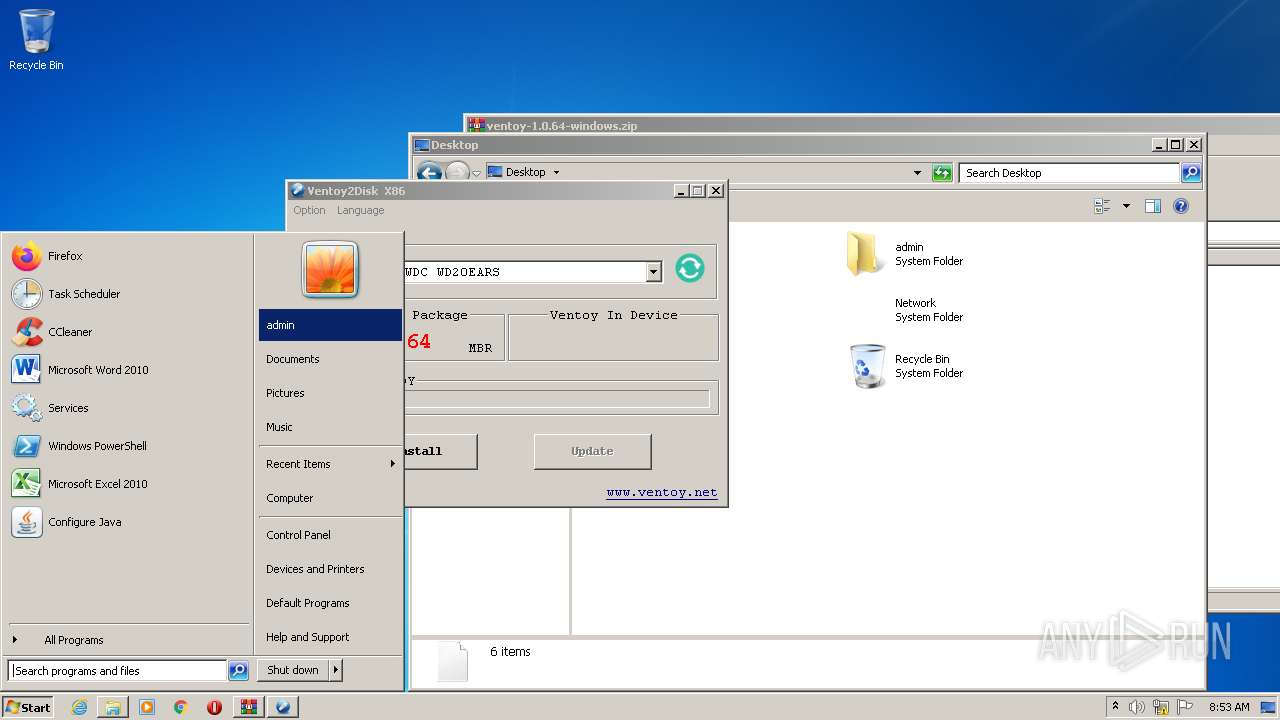Click the network tray icon
1280x720 pixels.
coord(1161,707)
